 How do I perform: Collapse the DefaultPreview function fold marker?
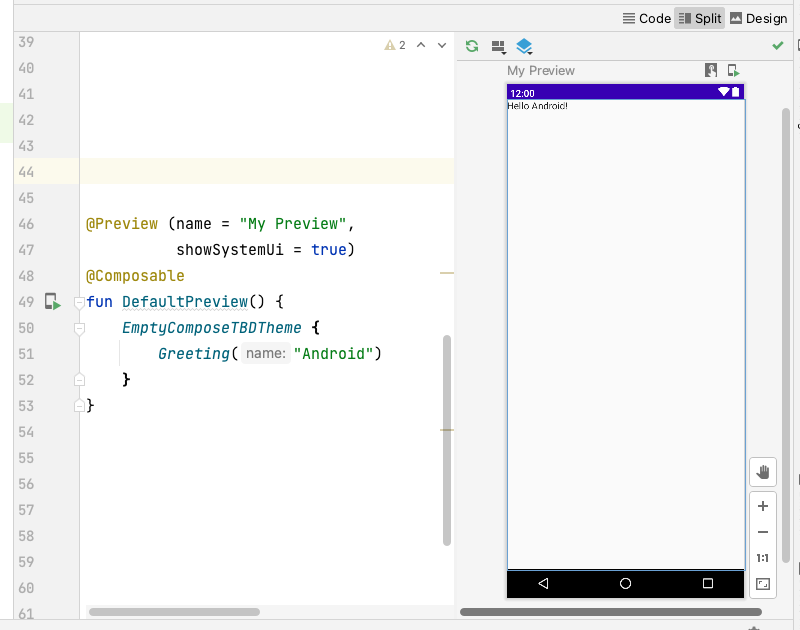coord(80,302)
